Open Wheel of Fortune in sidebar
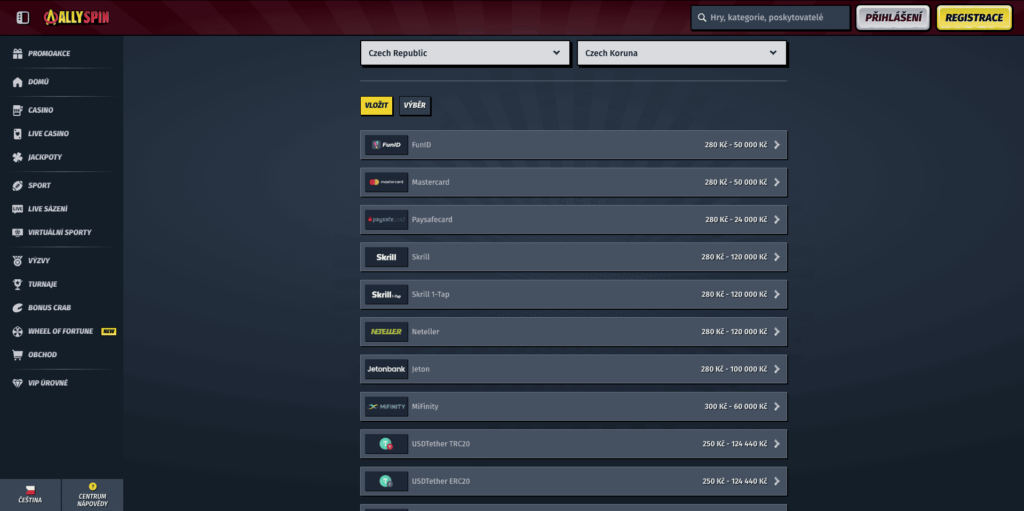The image size is (1024, 511). [60, 331]
